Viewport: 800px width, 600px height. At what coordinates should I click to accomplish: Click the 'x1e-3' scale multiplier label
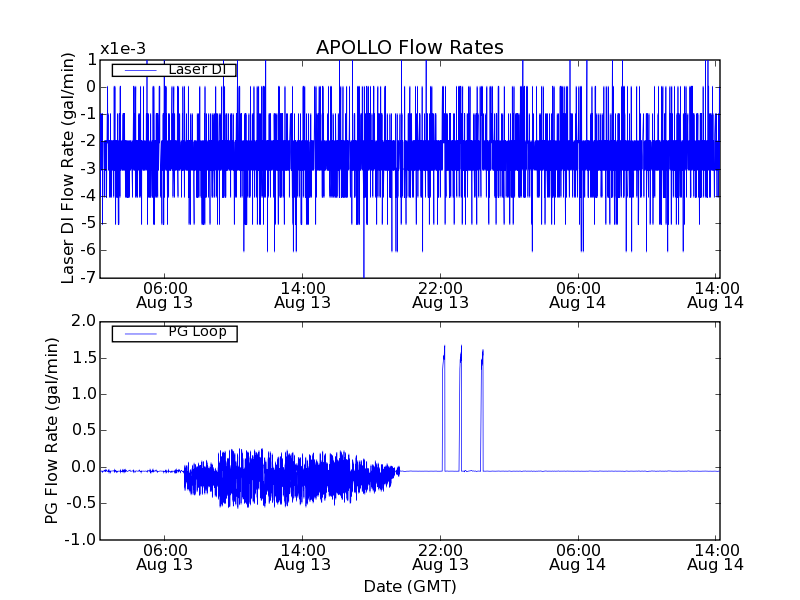(x=123, y=49)
